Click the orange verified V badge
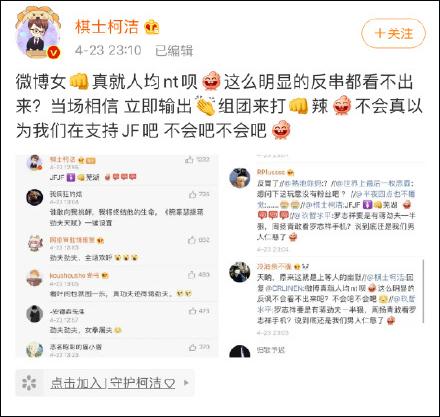Image resolution: width=440 pixels, height=417 pixels. (x=54, y=52)
